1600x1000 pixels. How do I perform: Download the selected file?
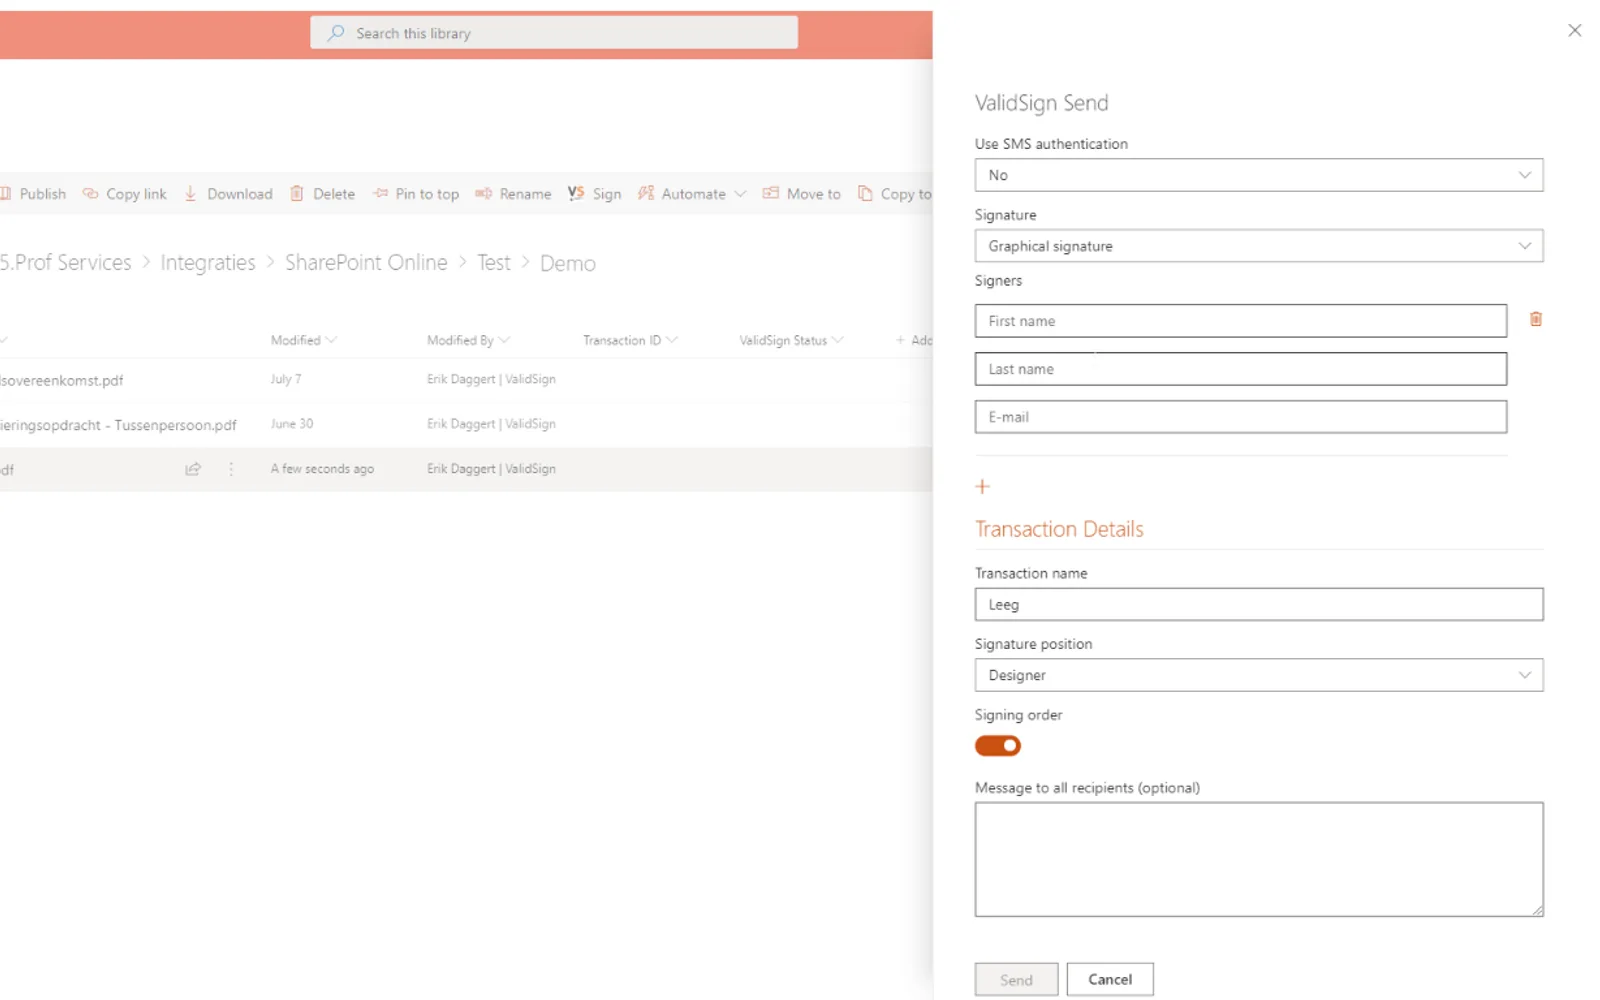[228, 194]
